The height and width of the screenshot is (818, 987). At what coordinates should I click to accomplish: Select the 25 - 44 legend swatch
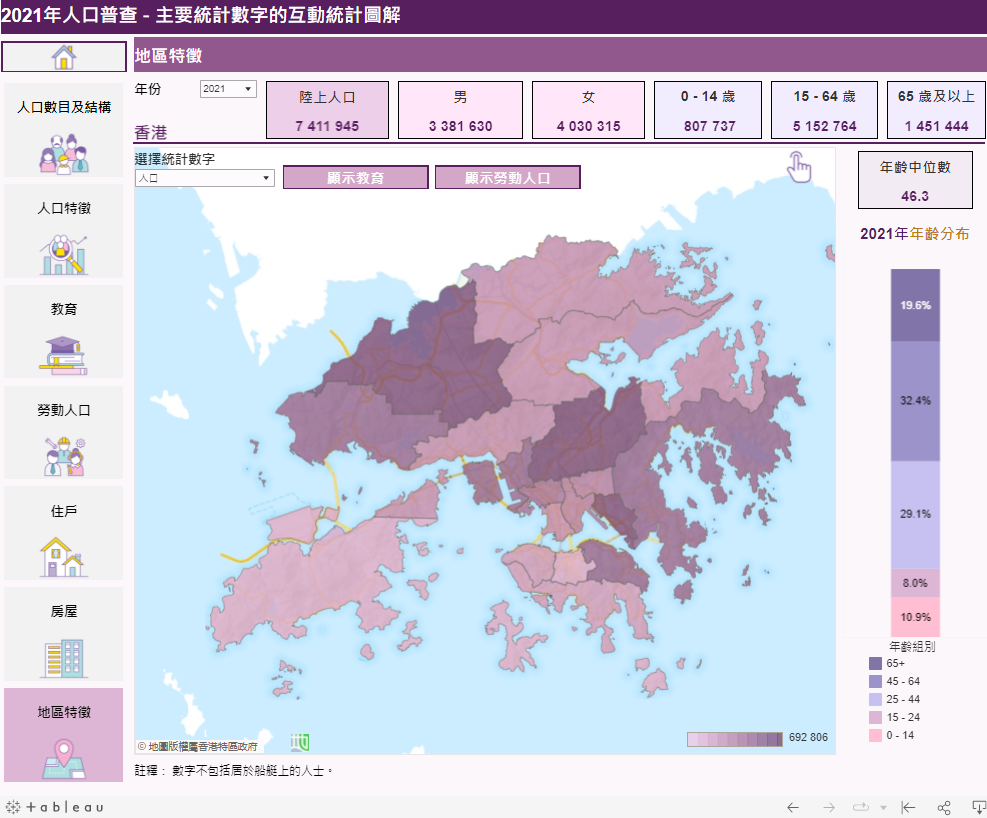(x=875, y=699)
